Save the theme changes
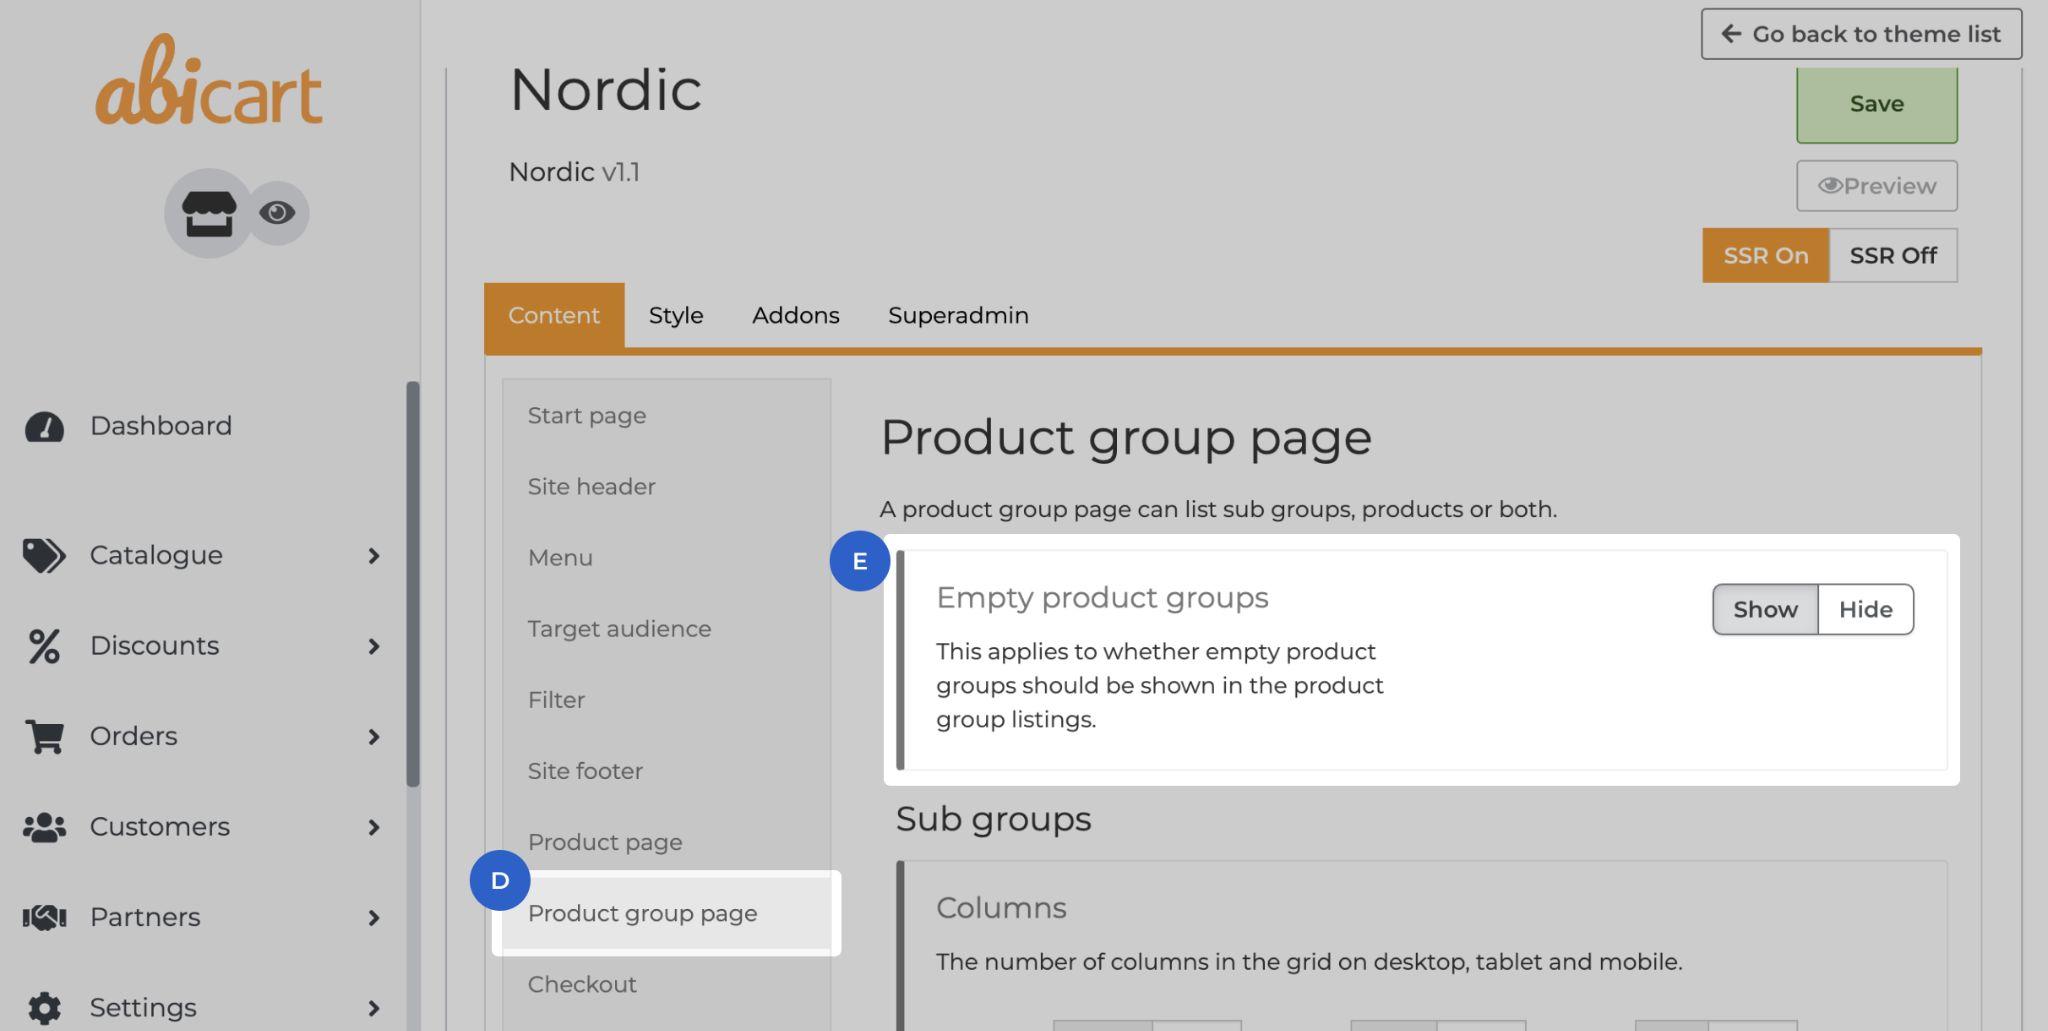 (x=1876, y=104)
